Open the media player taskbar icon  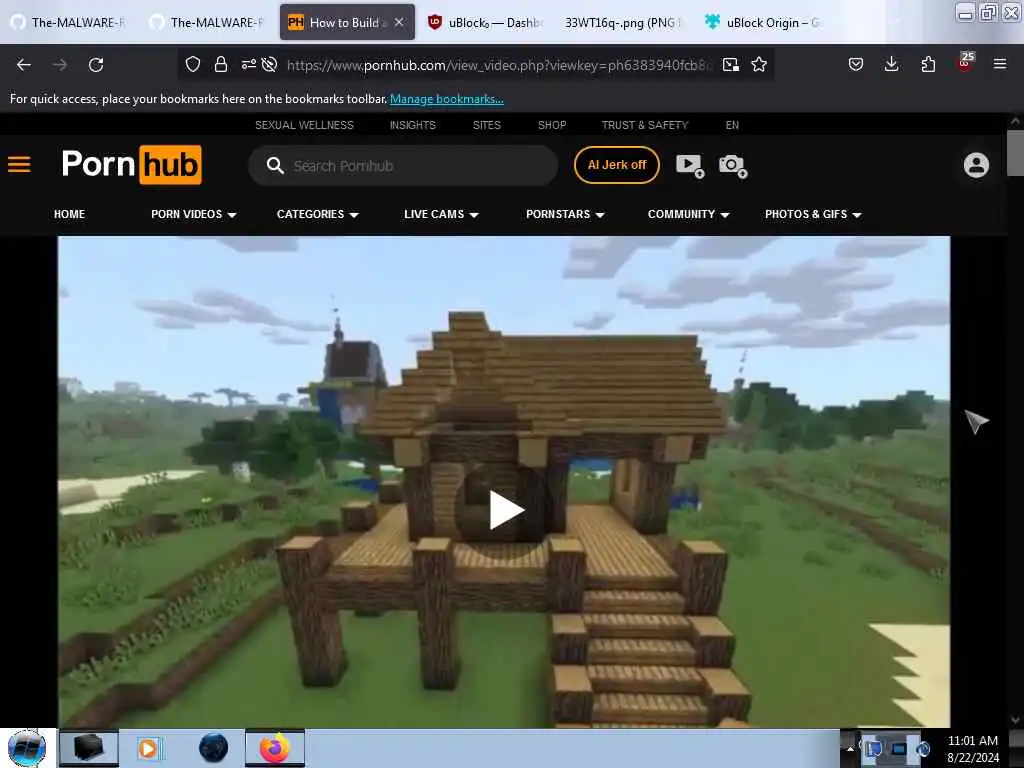[149, 748]
